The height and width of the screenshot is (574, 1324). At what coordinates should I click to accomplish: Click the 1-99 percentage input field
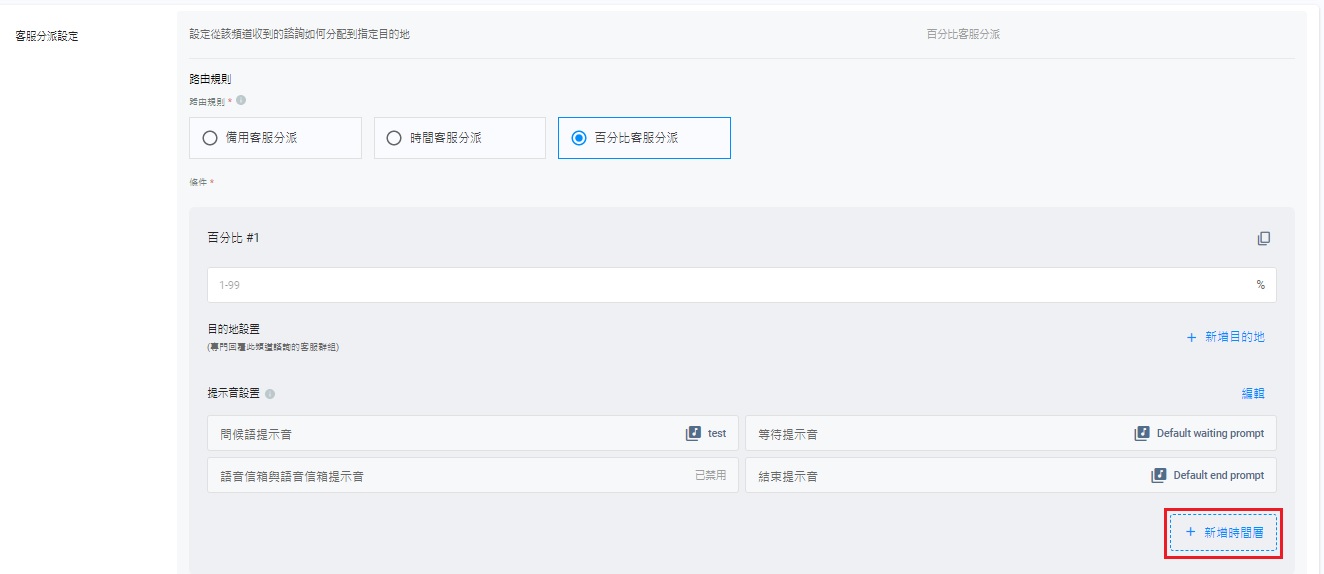click(741, 285)
